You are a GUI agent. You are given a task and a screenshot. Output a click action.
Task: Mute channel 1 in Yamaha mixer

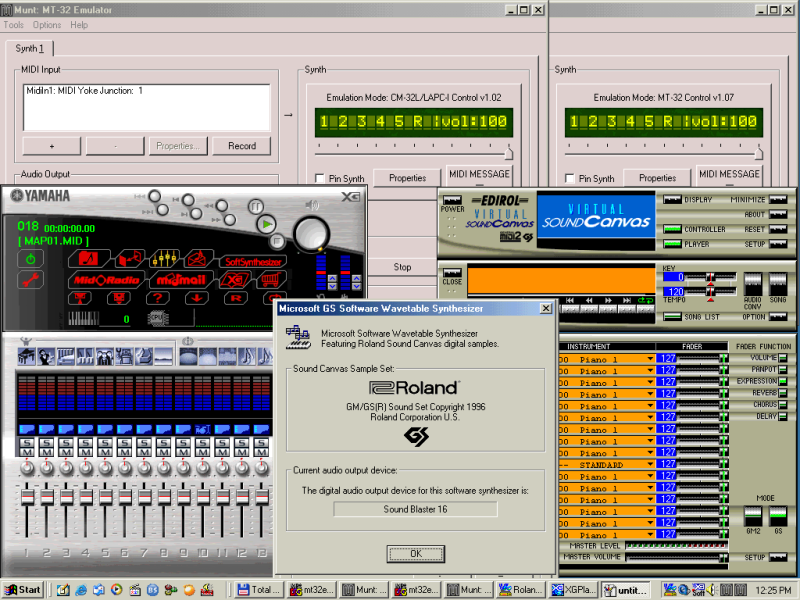[27, 452]
